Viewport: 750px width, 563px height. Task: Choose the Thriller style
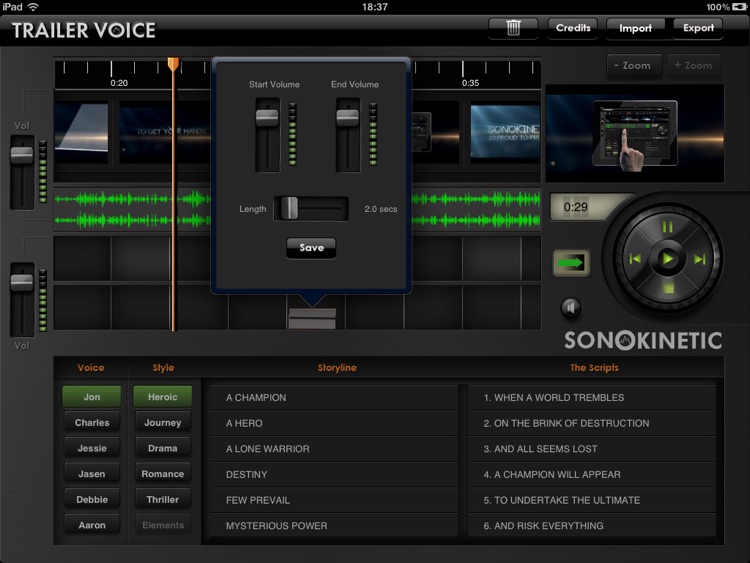click(x=163, y=499)
